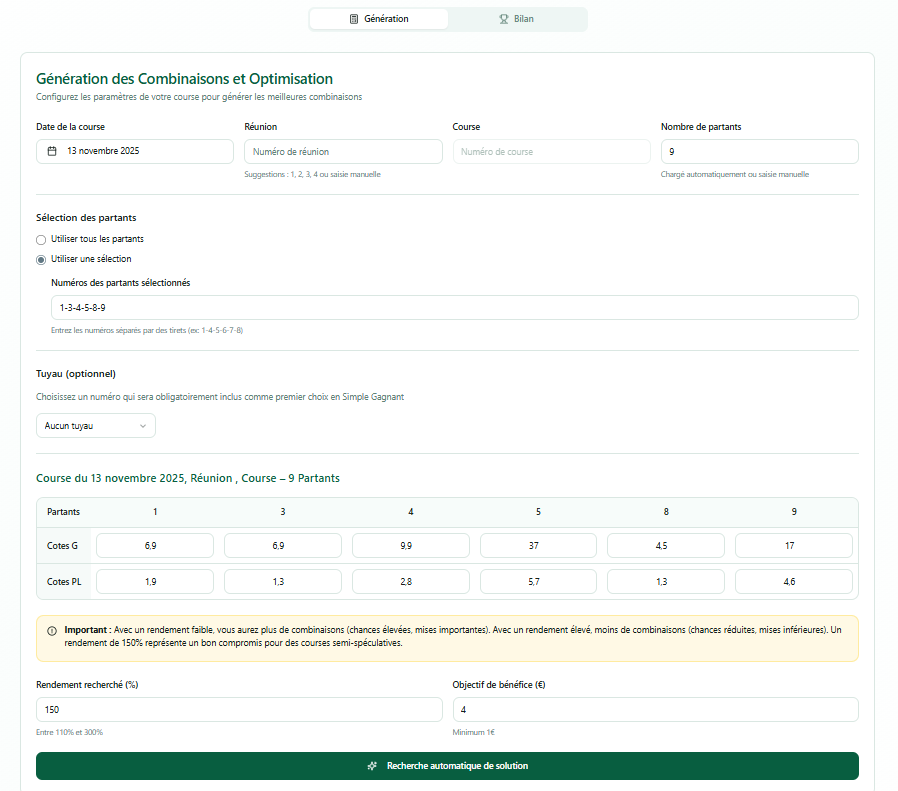The width and height of the screenshot is (898, 791).
Task: Select 'Utiliser une sélection' radio option
Action: point(41,259)
